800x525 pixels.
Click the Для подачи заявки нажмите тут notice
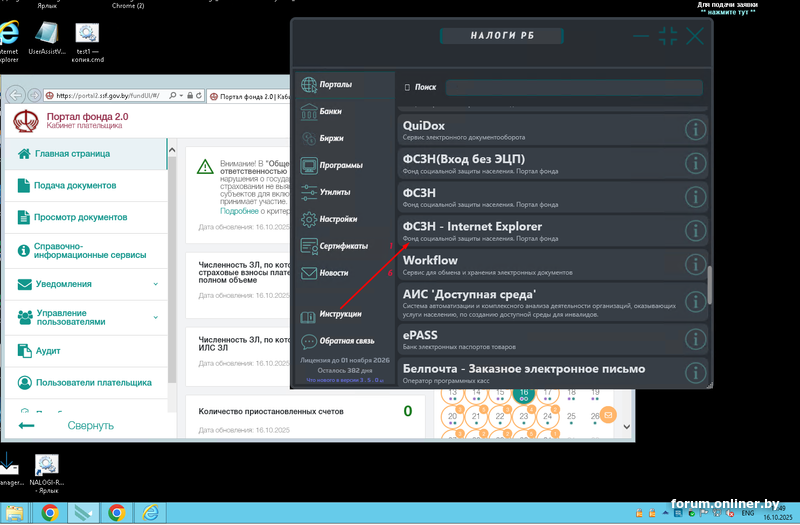coord(728,8)
